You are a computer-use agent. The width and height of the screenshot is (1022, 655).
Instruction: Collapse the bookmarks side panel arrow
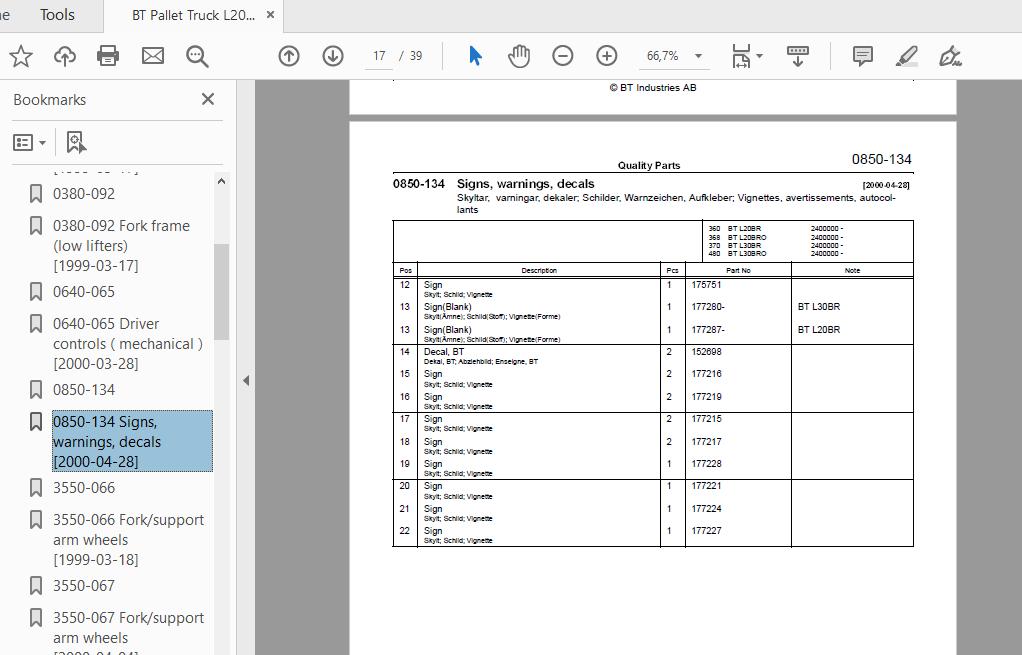(246, 380)
